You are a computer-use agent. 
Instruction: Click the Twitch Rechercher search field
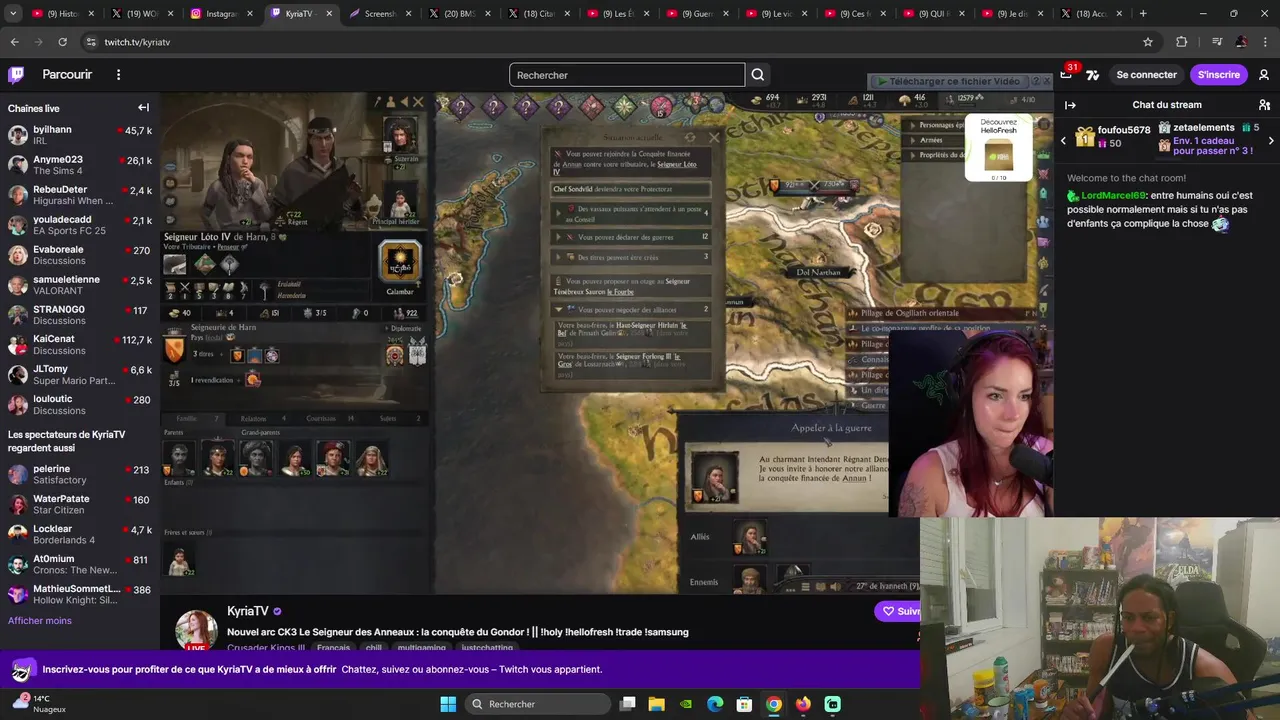pos(627,75)
